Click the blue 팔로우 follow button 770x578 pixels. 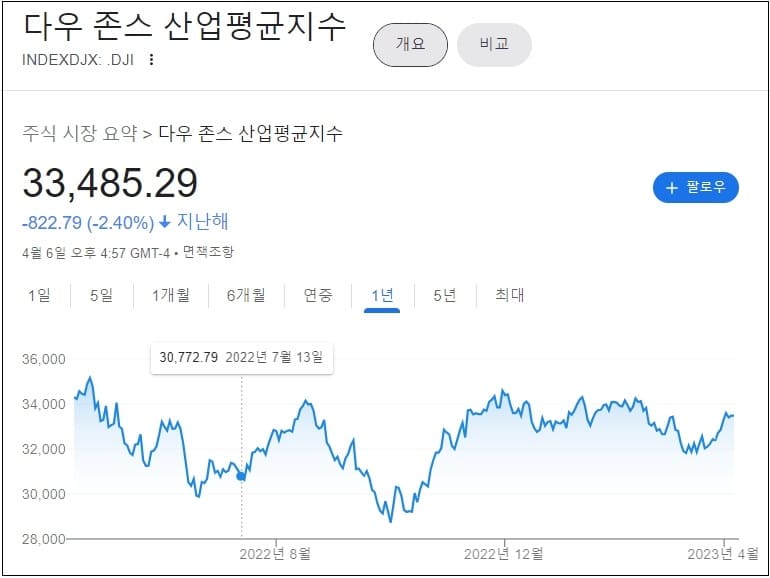tap(695, 187)
